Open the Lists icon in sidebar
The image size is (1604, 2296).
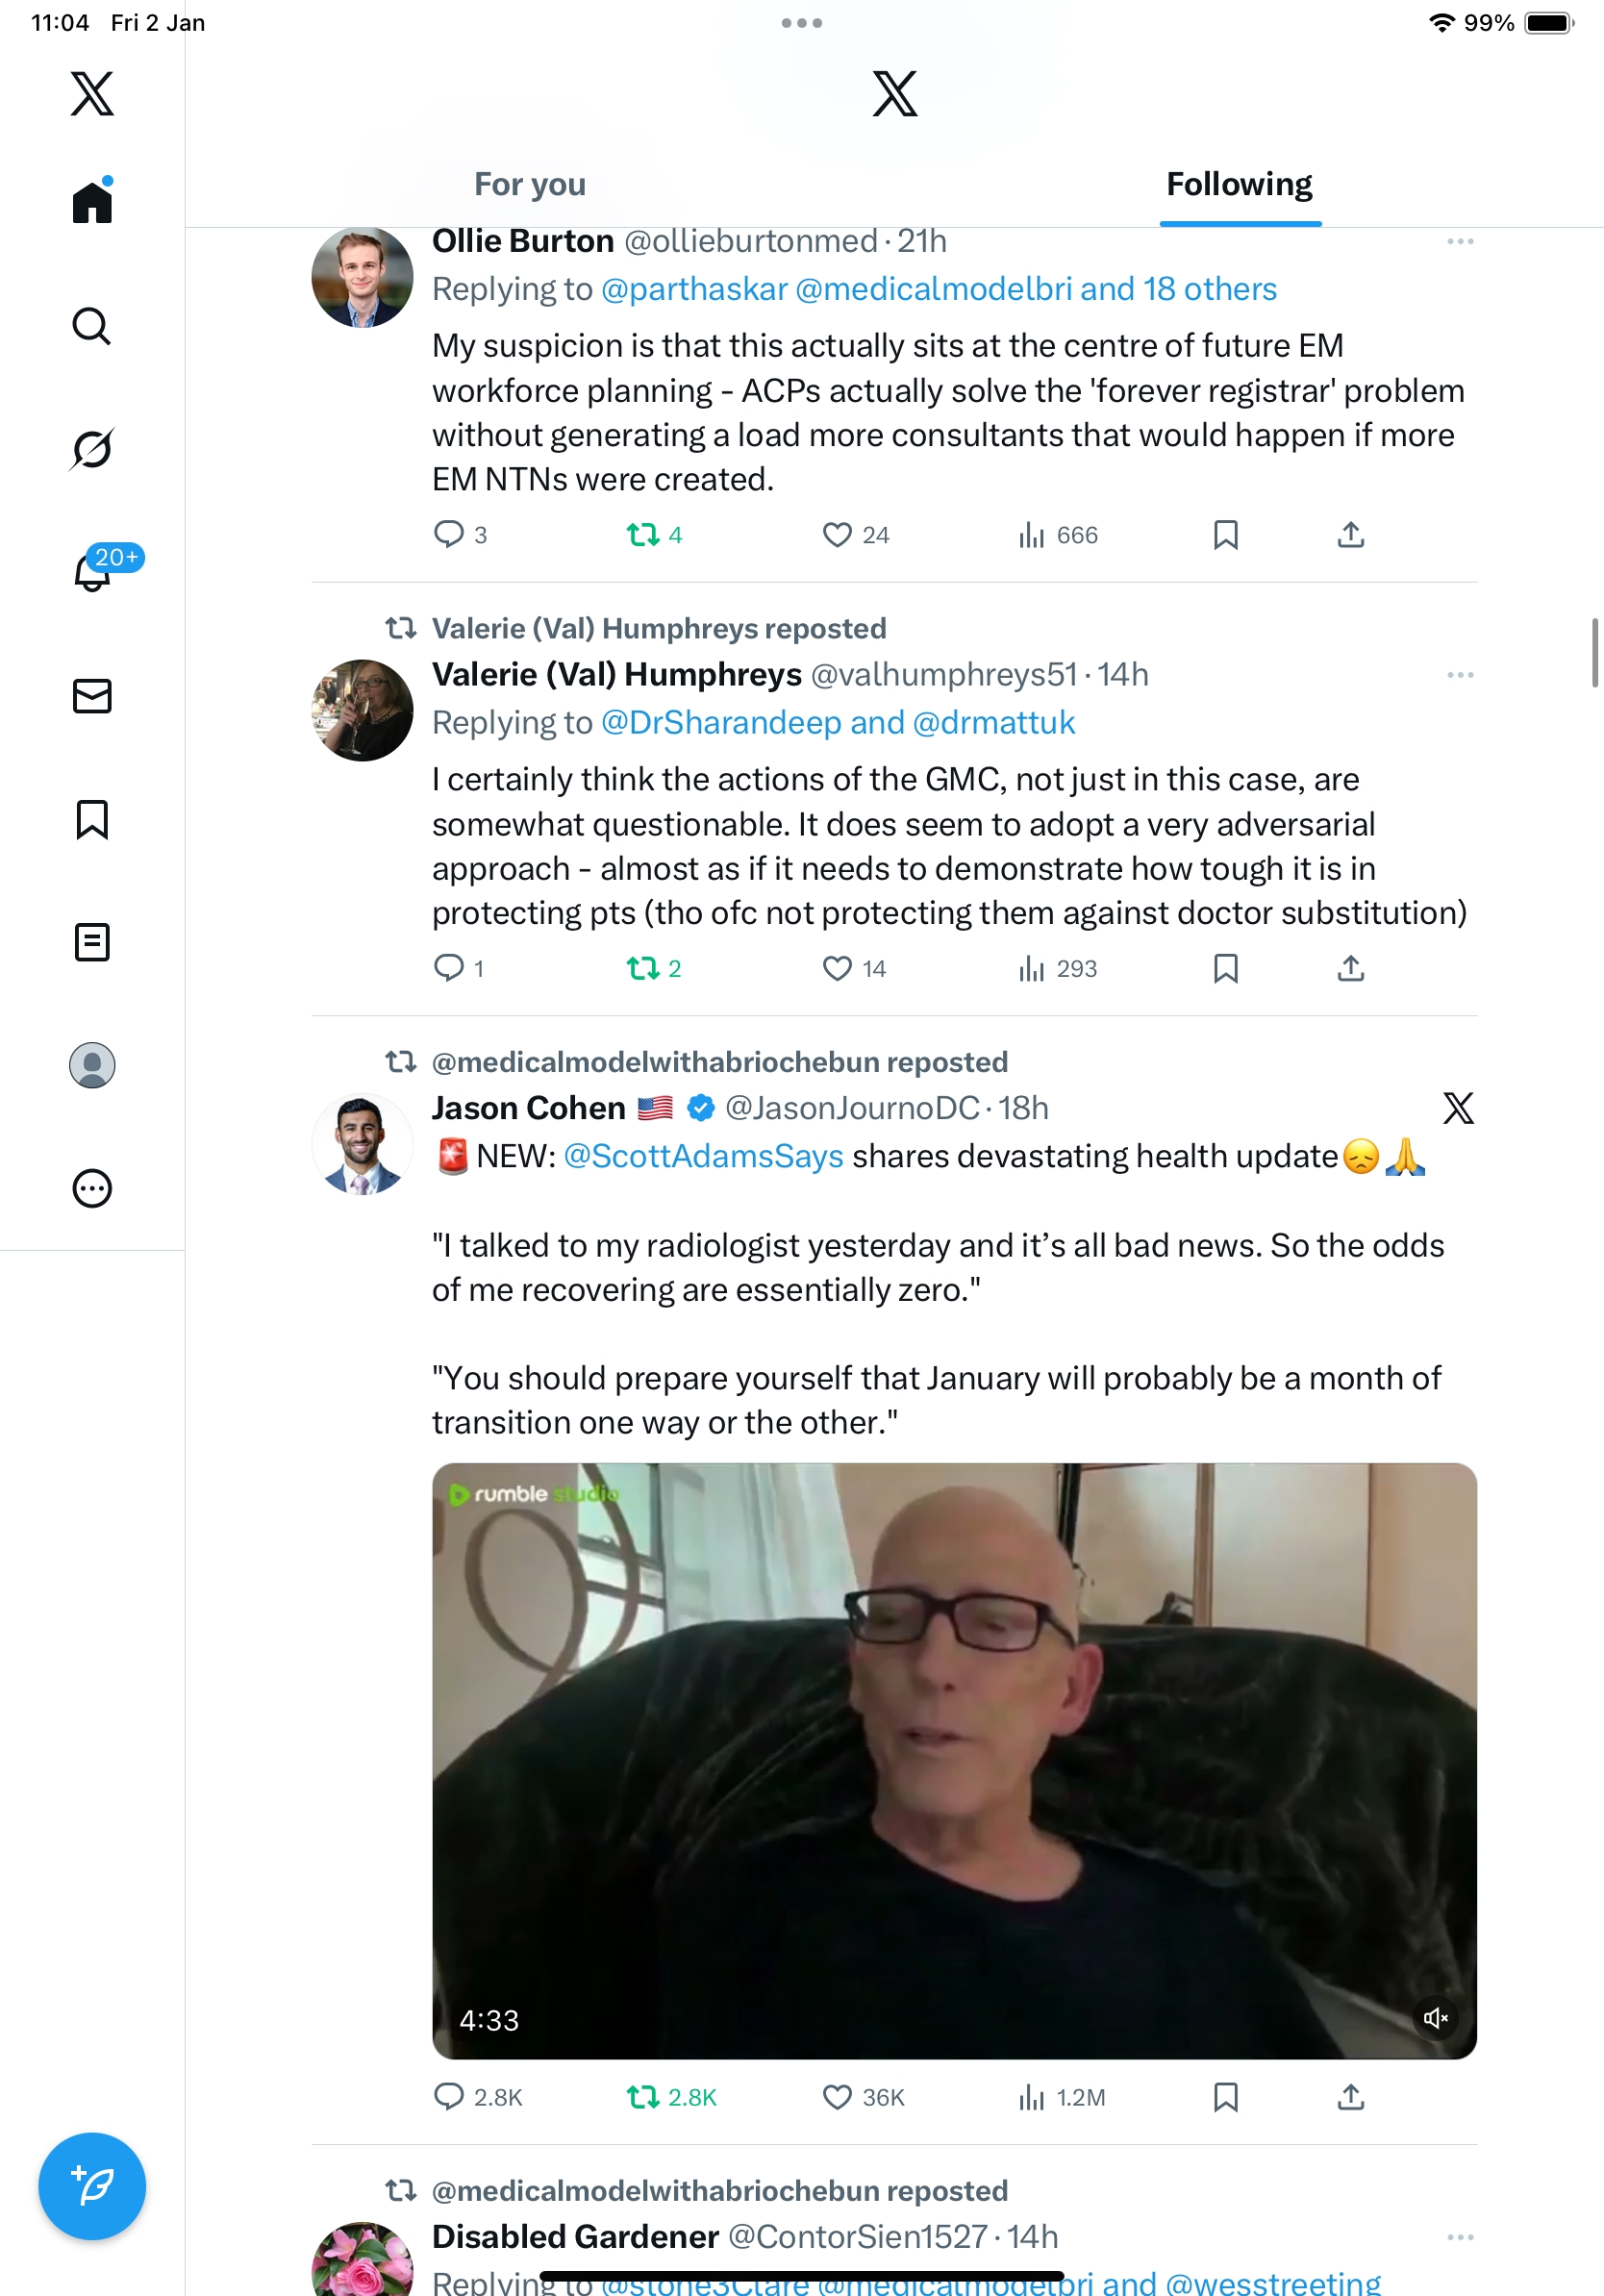coord(92,942)
